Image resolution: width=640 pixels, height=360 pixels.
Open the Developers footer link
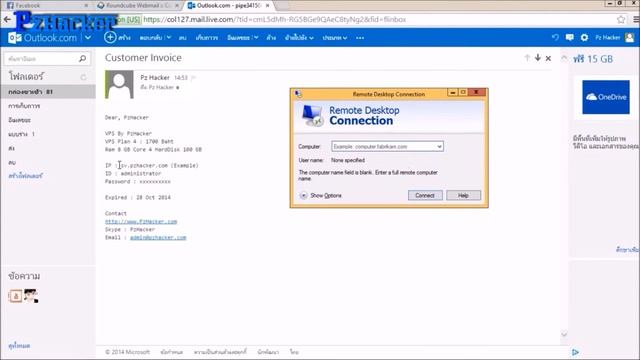click(x=268, y=352)
